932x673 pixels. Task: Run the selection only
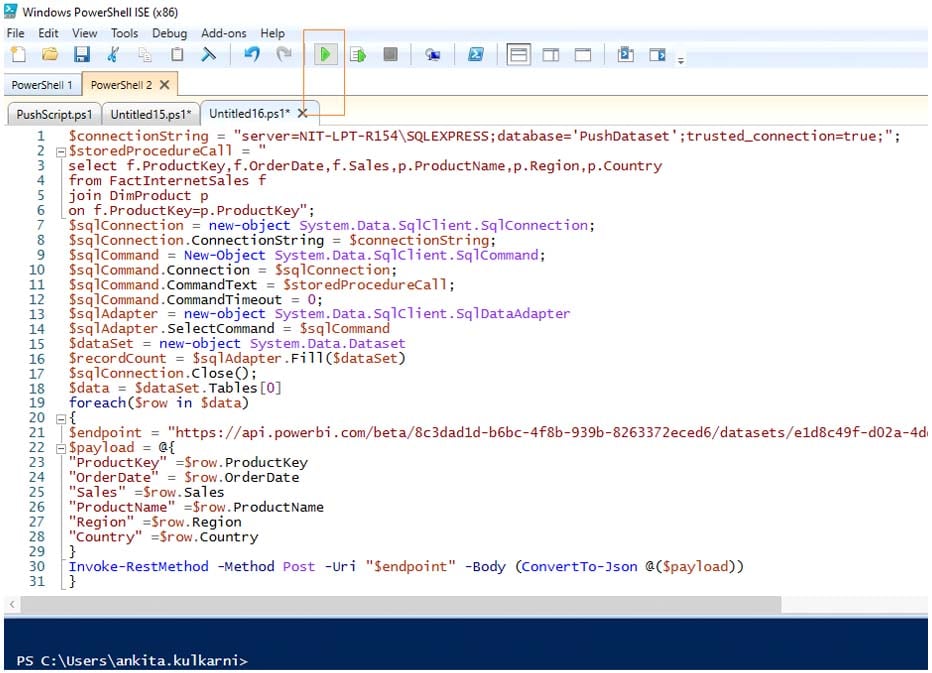(358, 55)
